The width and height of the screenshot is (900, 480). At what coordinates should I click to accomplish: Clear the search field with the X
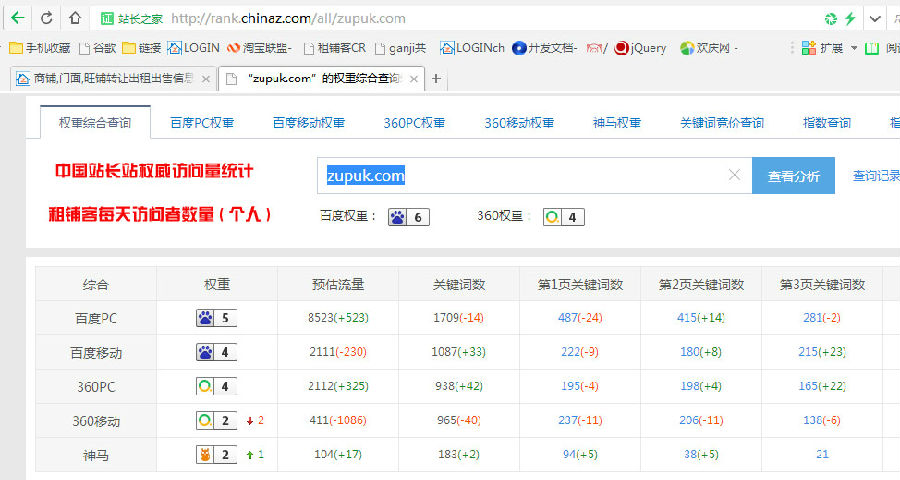point(734,175)
